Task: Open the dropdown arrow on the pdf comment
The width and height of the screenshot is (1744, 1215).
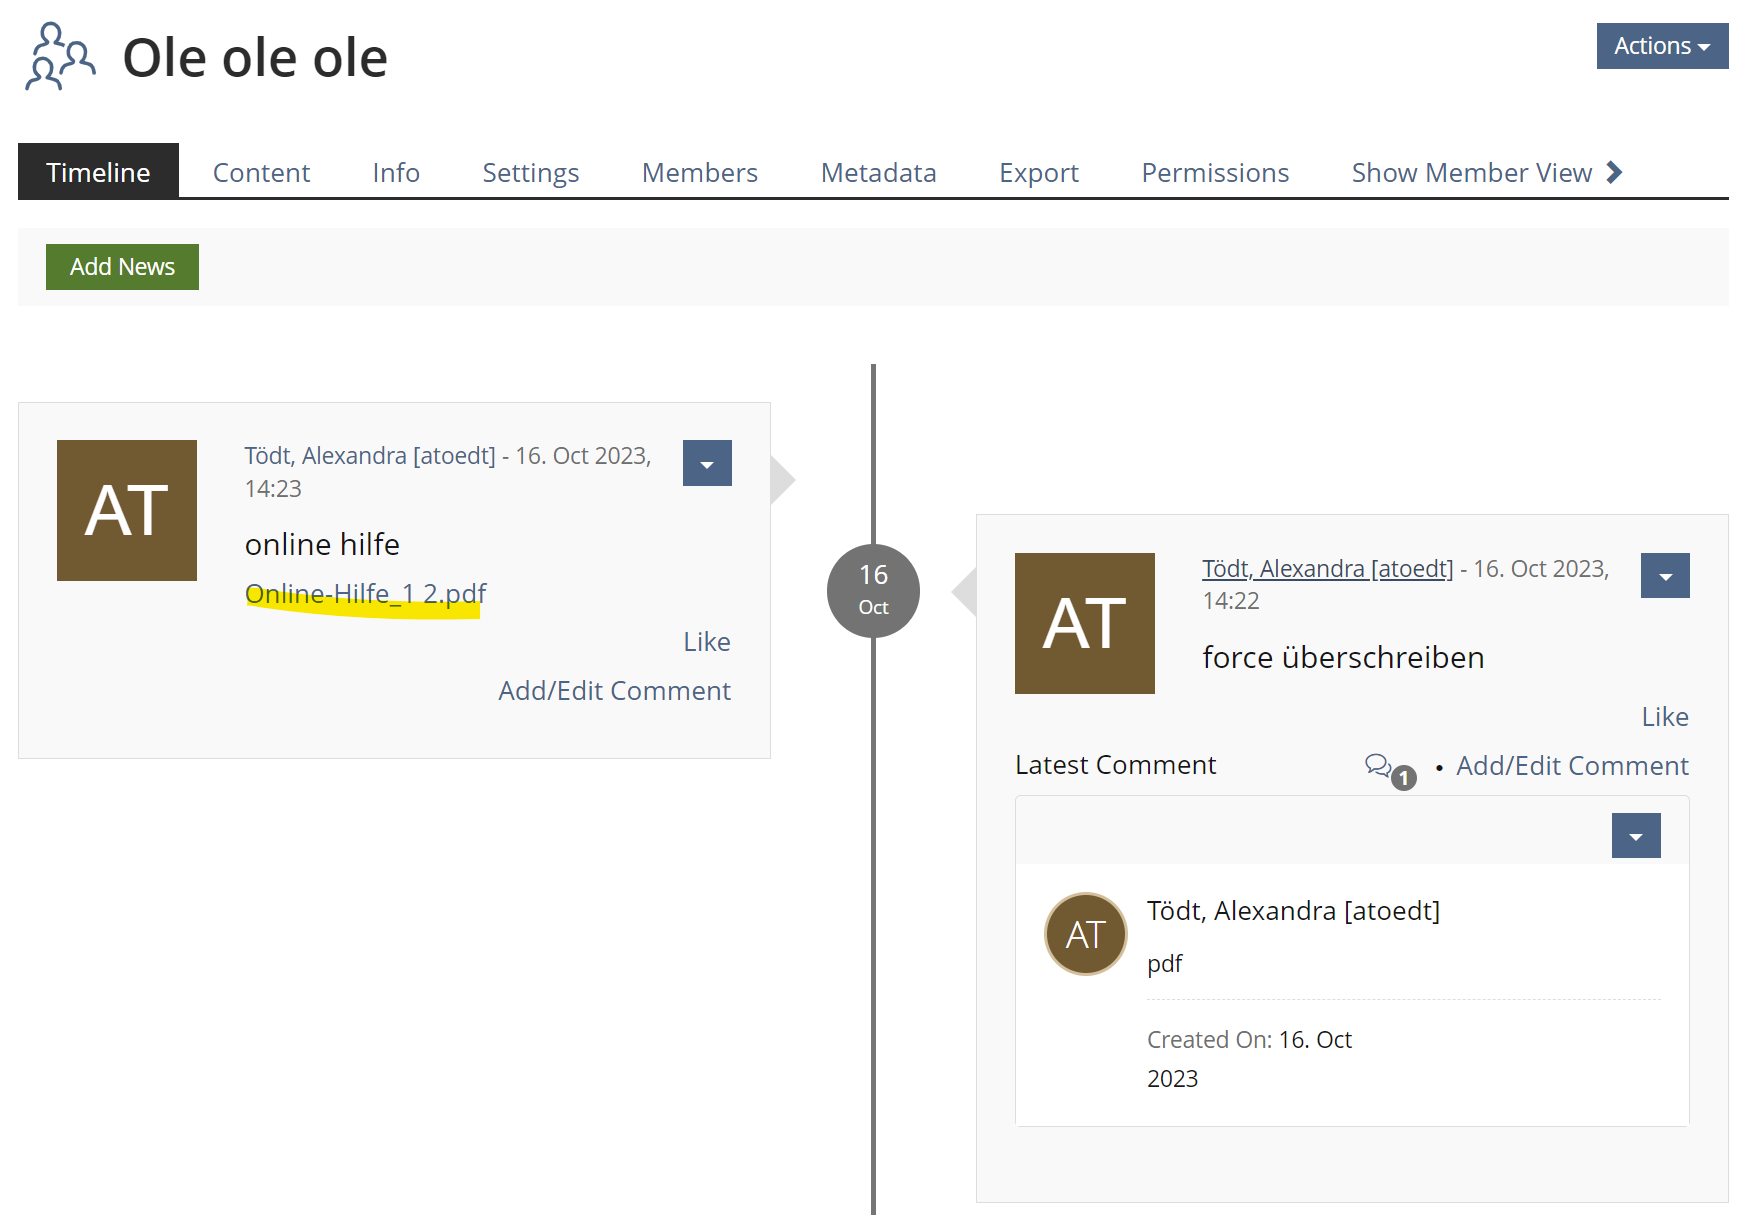Action: 1635,836
